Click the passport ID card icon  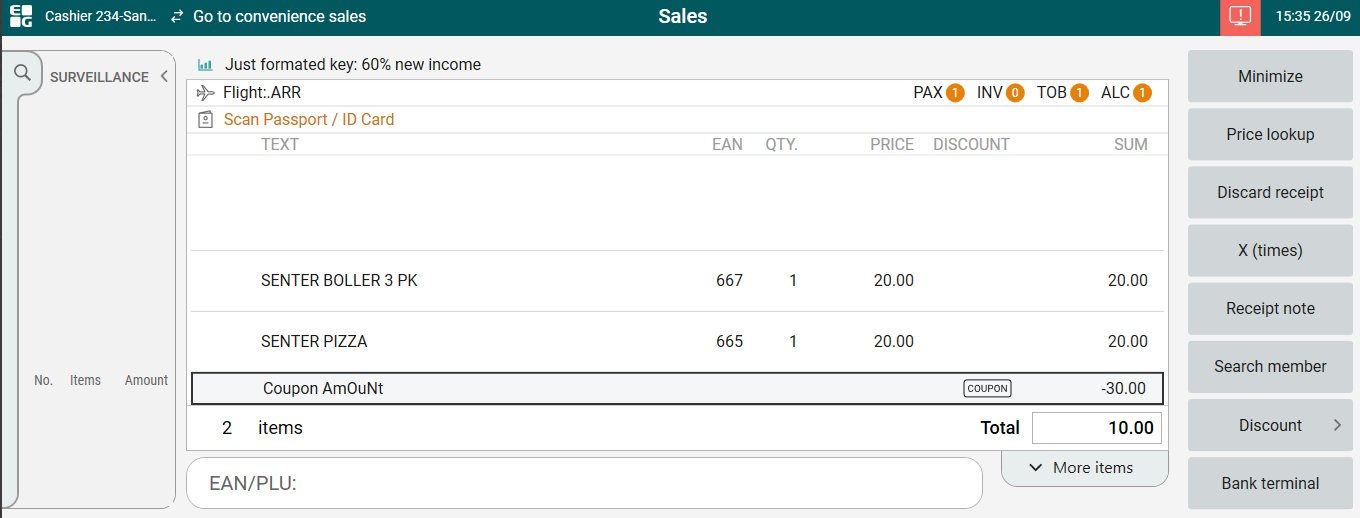206,120
